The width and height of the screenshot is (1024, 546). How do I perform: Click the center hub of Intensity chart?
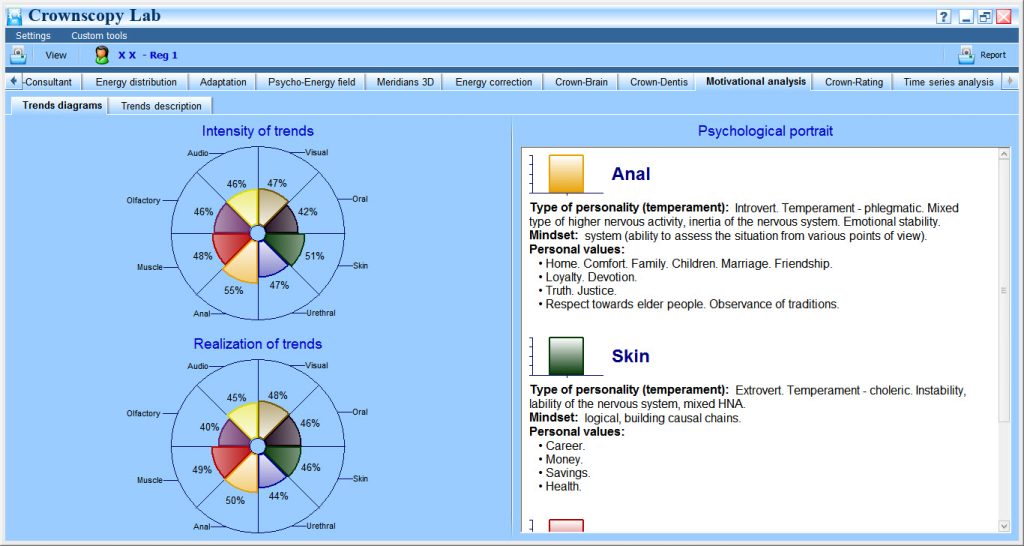coord(258,233)
